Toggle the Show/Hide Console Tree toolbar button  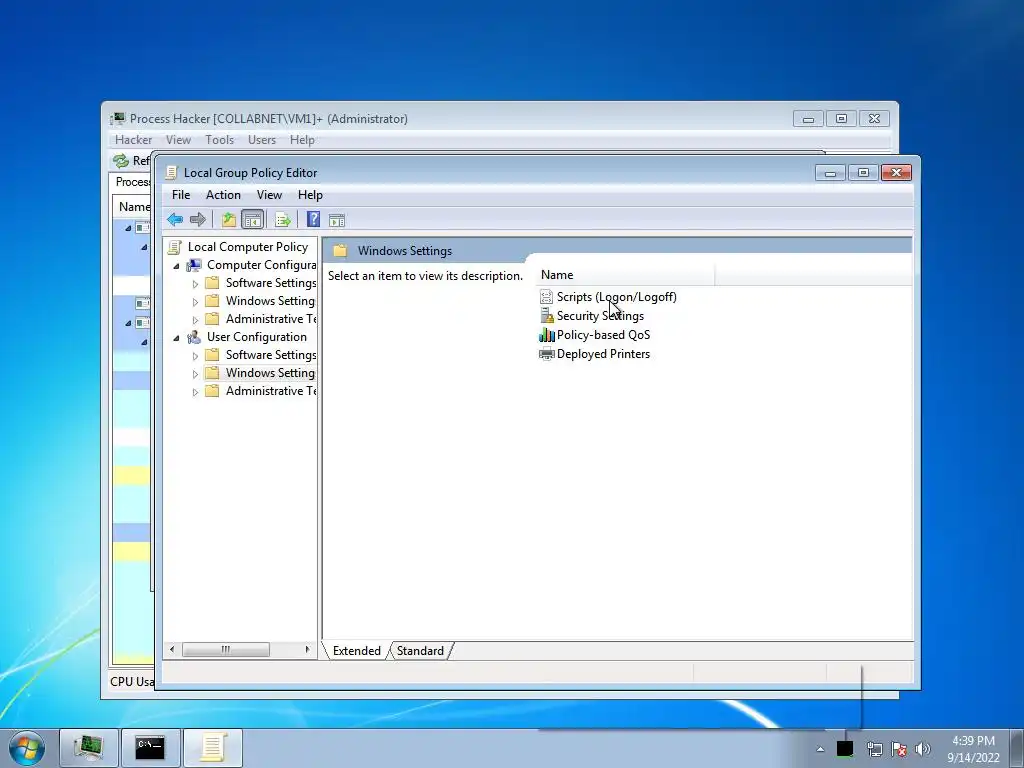[252, 219]
